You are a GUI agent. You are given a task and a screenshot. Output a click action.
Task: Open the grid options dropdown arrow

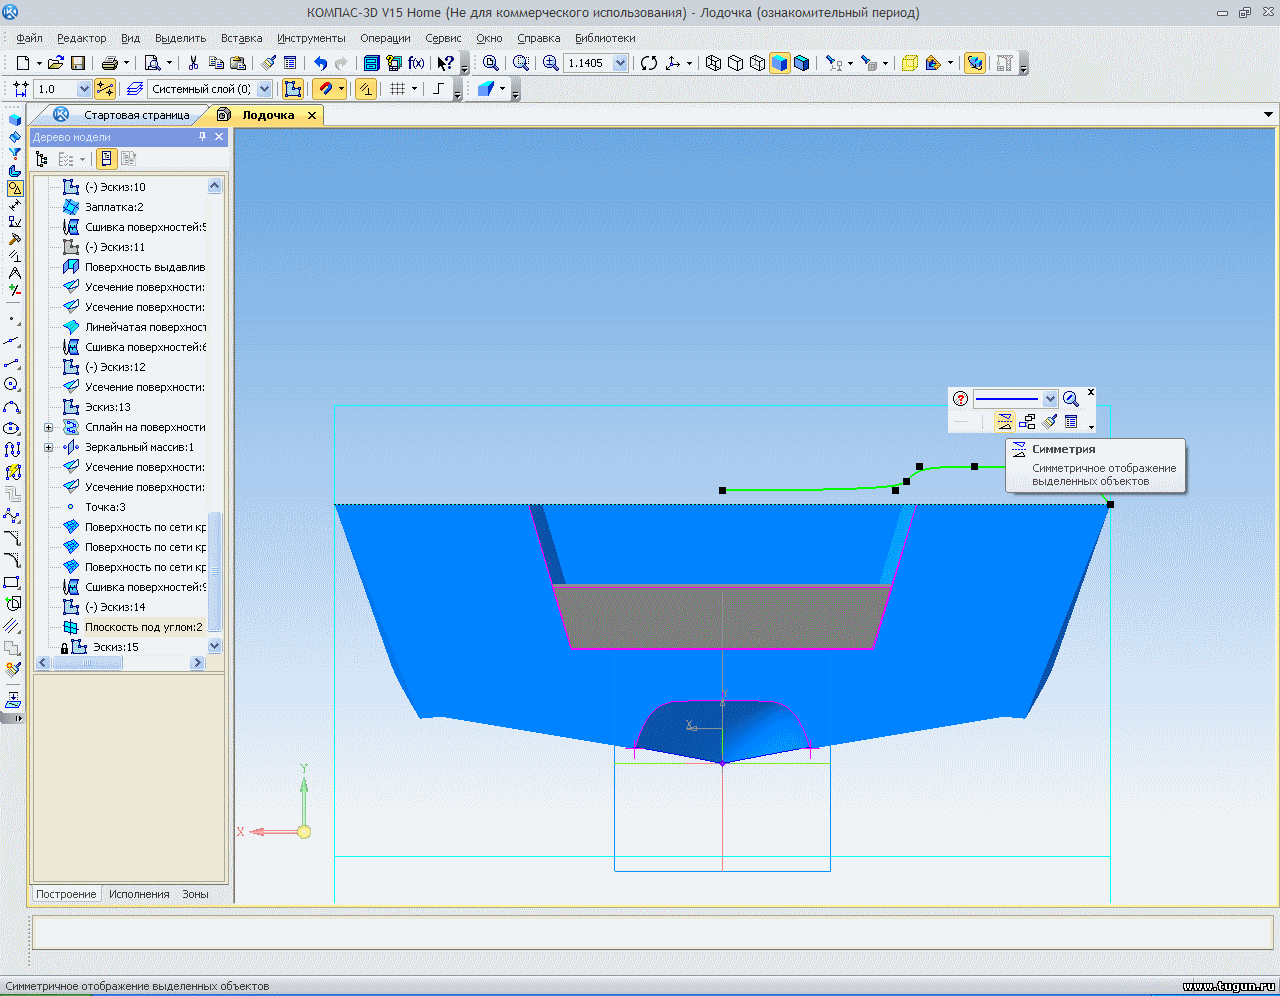[414, 89]
